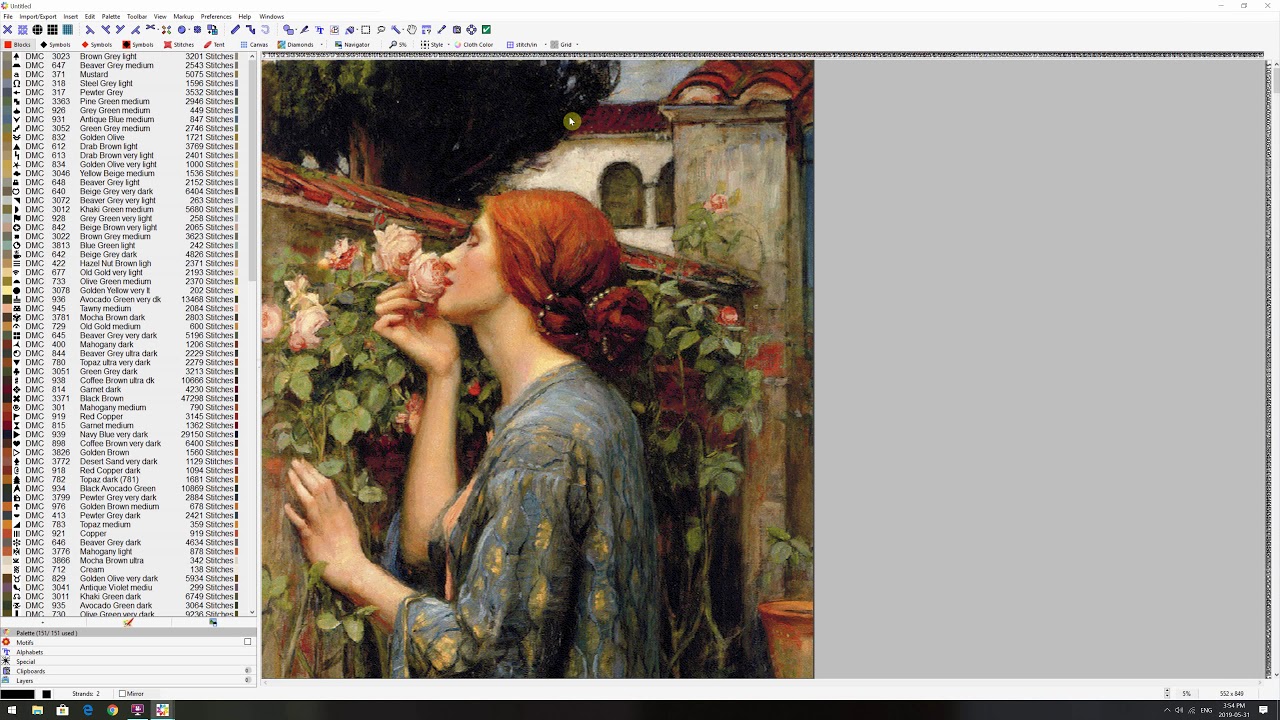Toggle the Navigator panel

[352, 45]
